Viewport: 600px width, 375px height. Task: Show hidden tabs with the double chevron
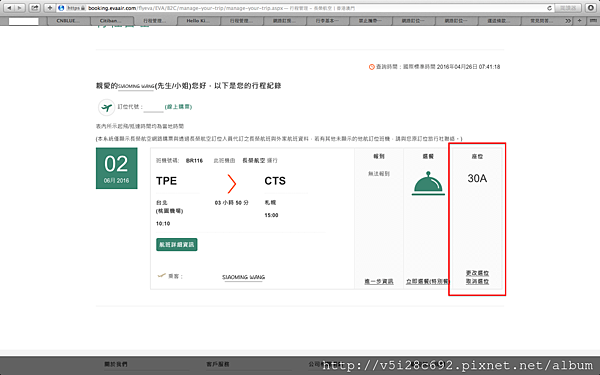pyautogui.click(x=568, y=21)
